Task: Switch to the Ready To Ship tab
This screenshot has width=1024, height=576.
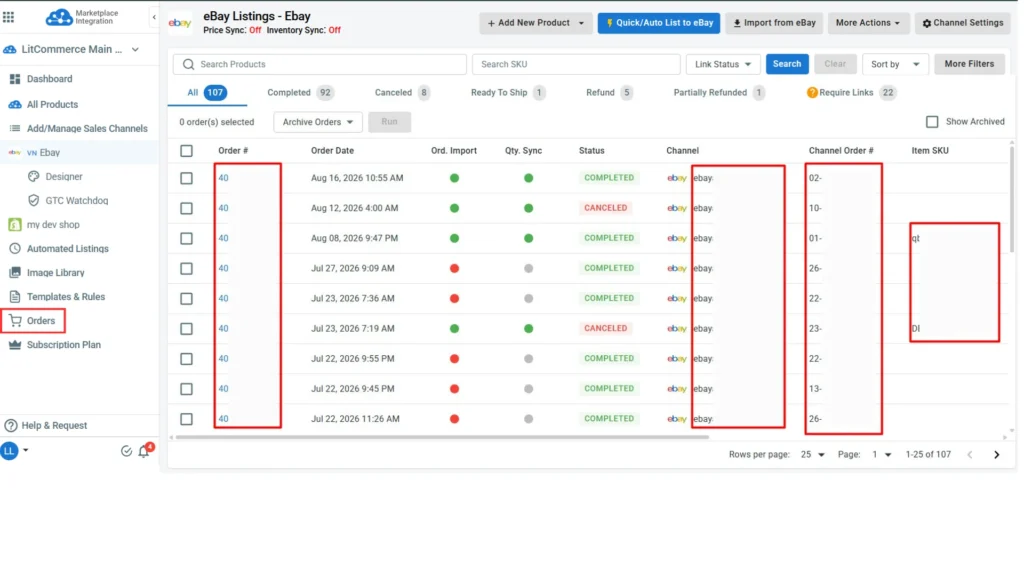Action: click(507, 93)
